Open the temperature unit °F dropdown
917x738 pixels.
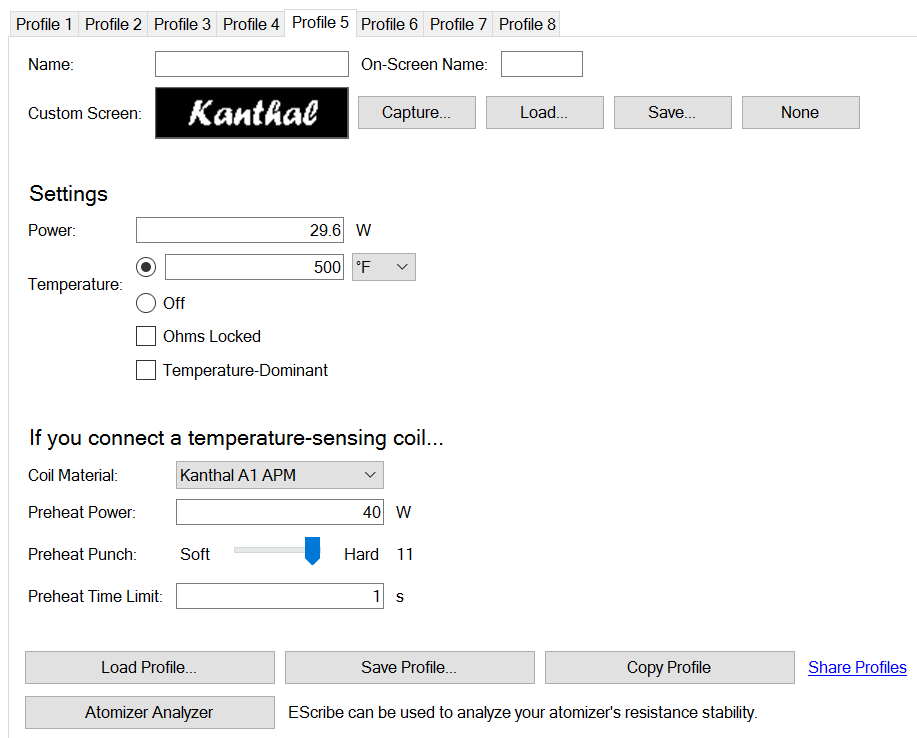point(383,267)
